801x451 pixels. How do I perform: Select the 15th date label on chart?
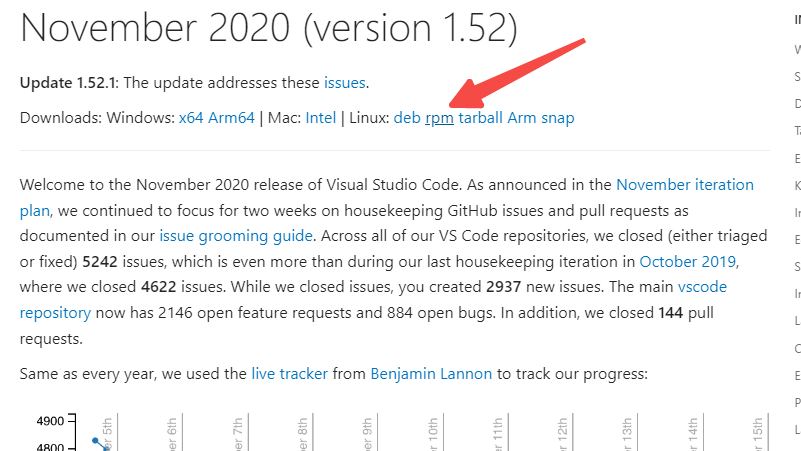click(758, 434)
